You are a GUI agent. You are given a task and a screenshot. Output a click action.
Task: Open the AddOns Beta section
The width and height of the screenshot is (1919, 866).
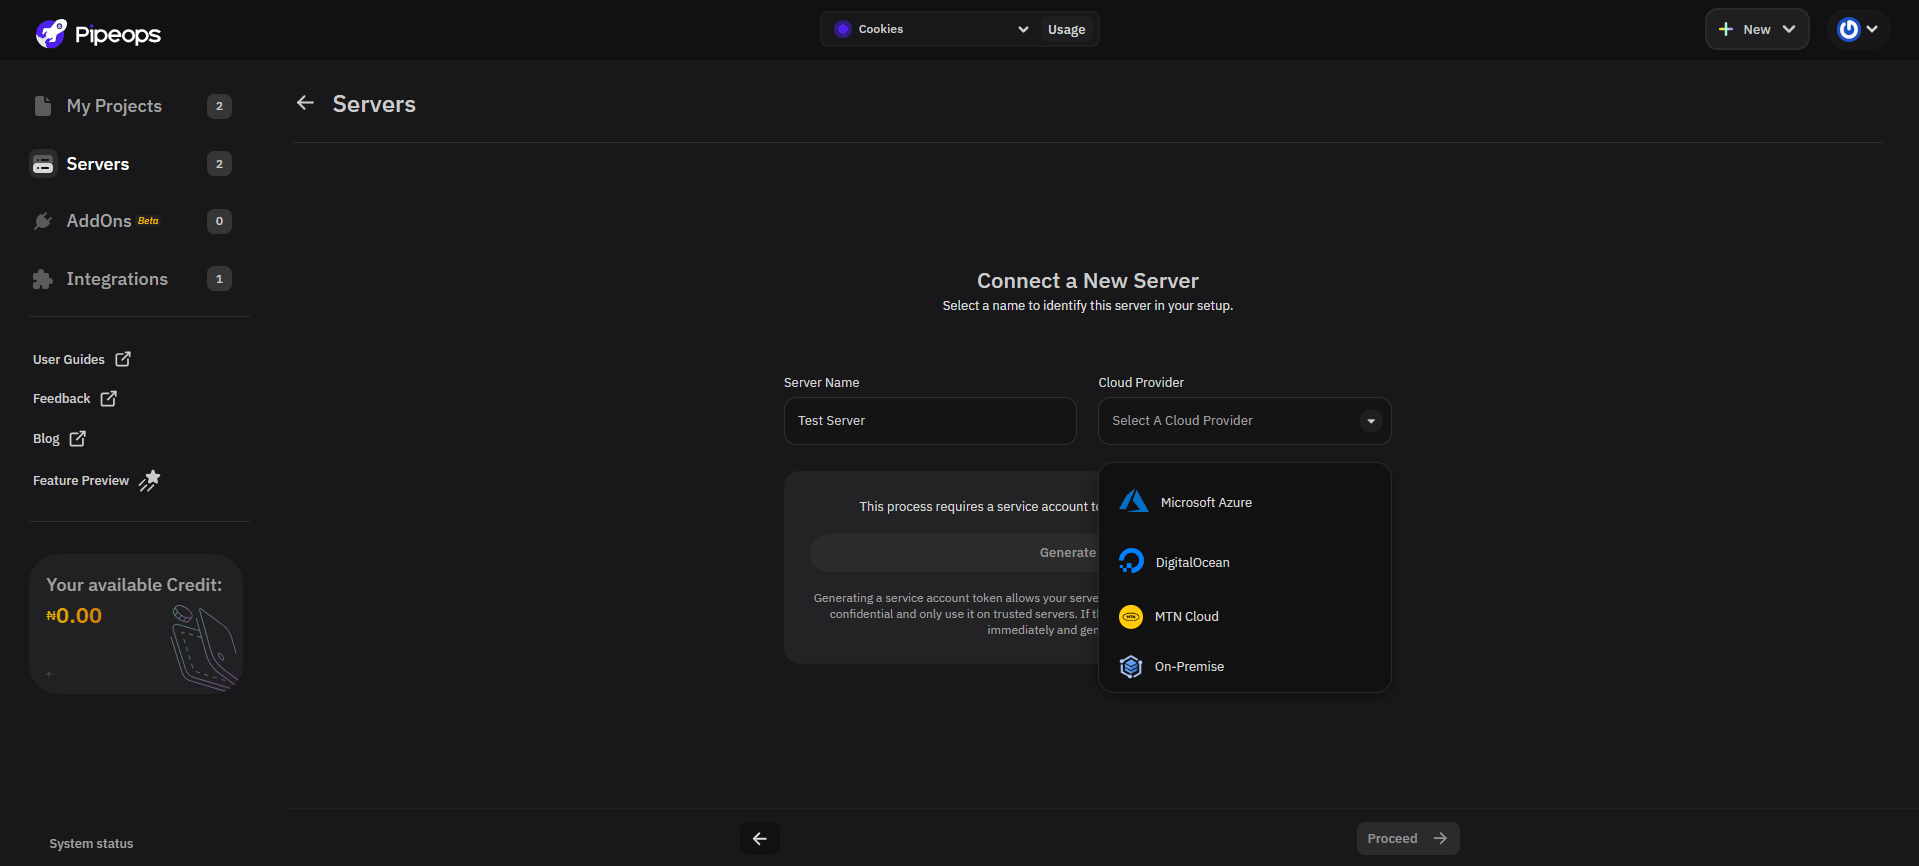tap(100, 221)
